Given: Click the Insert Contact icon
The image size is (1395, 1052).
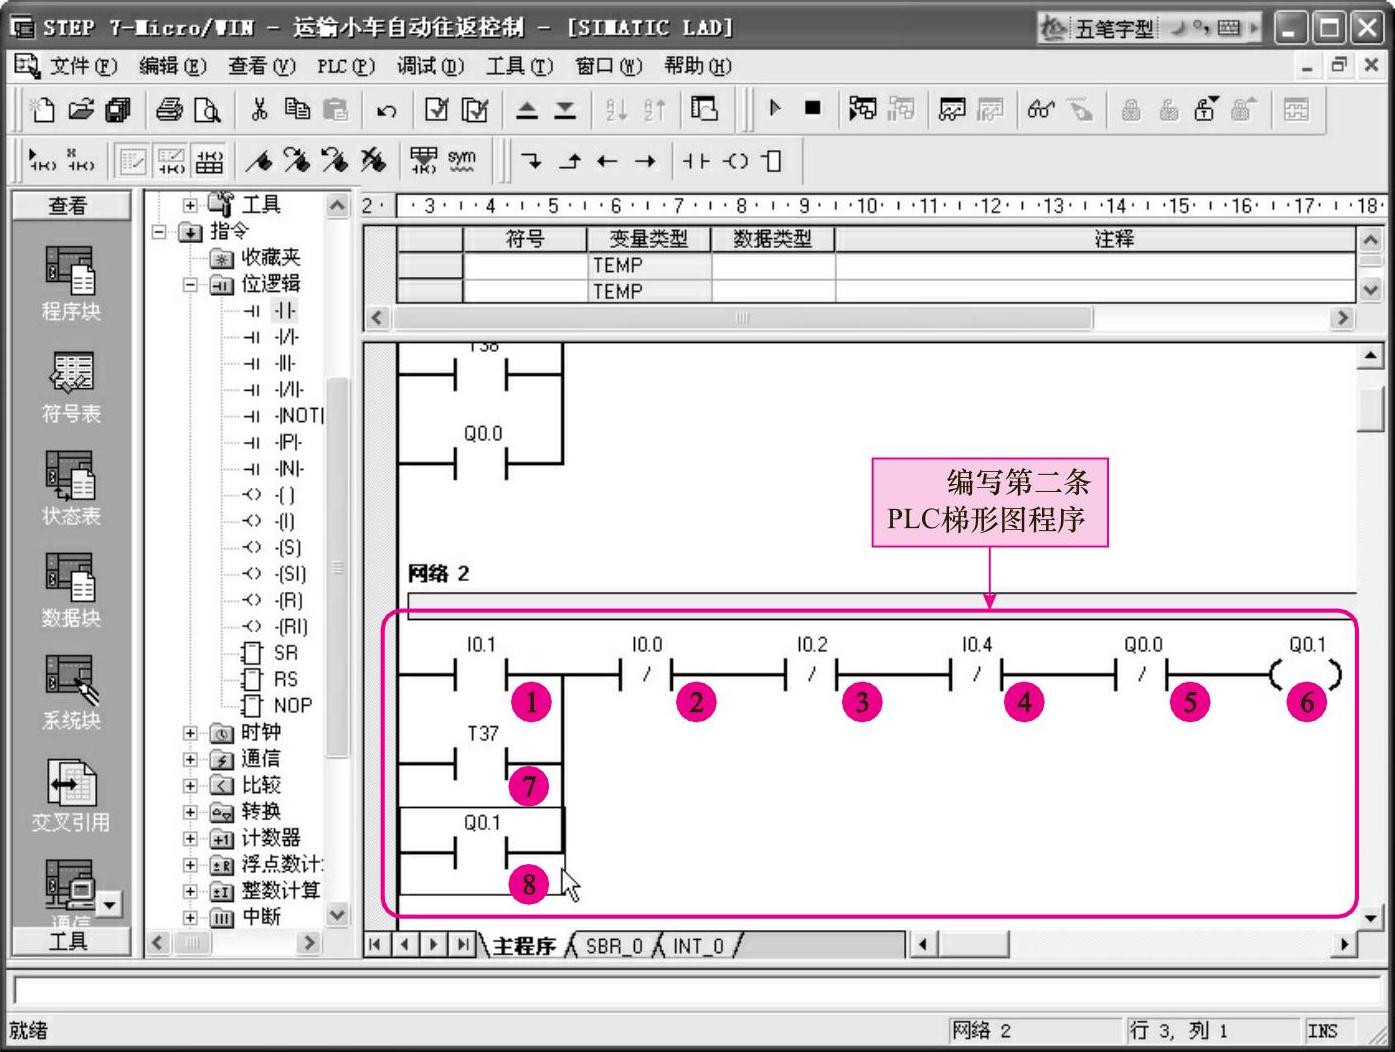Looking at the screenshot, I should (x=696, y=161).
